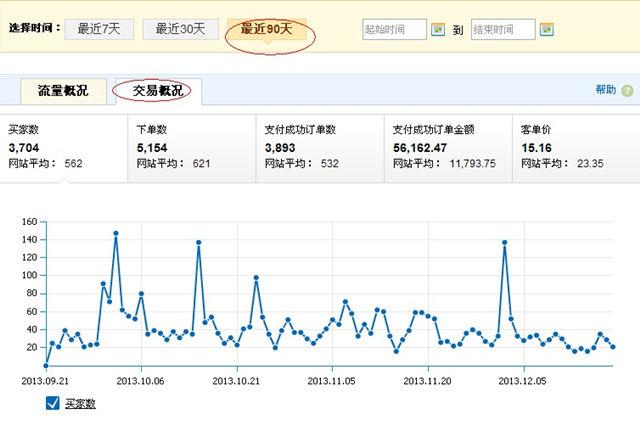
Task: Click the site average 621 value
Action: [x=202, y=164]
